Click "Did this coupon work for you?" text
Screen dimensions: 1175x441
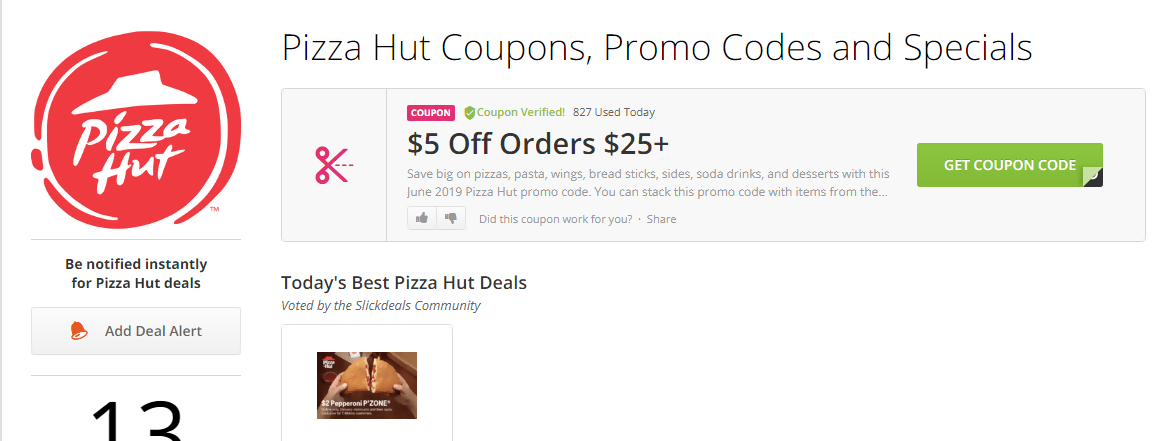point(555,219)
